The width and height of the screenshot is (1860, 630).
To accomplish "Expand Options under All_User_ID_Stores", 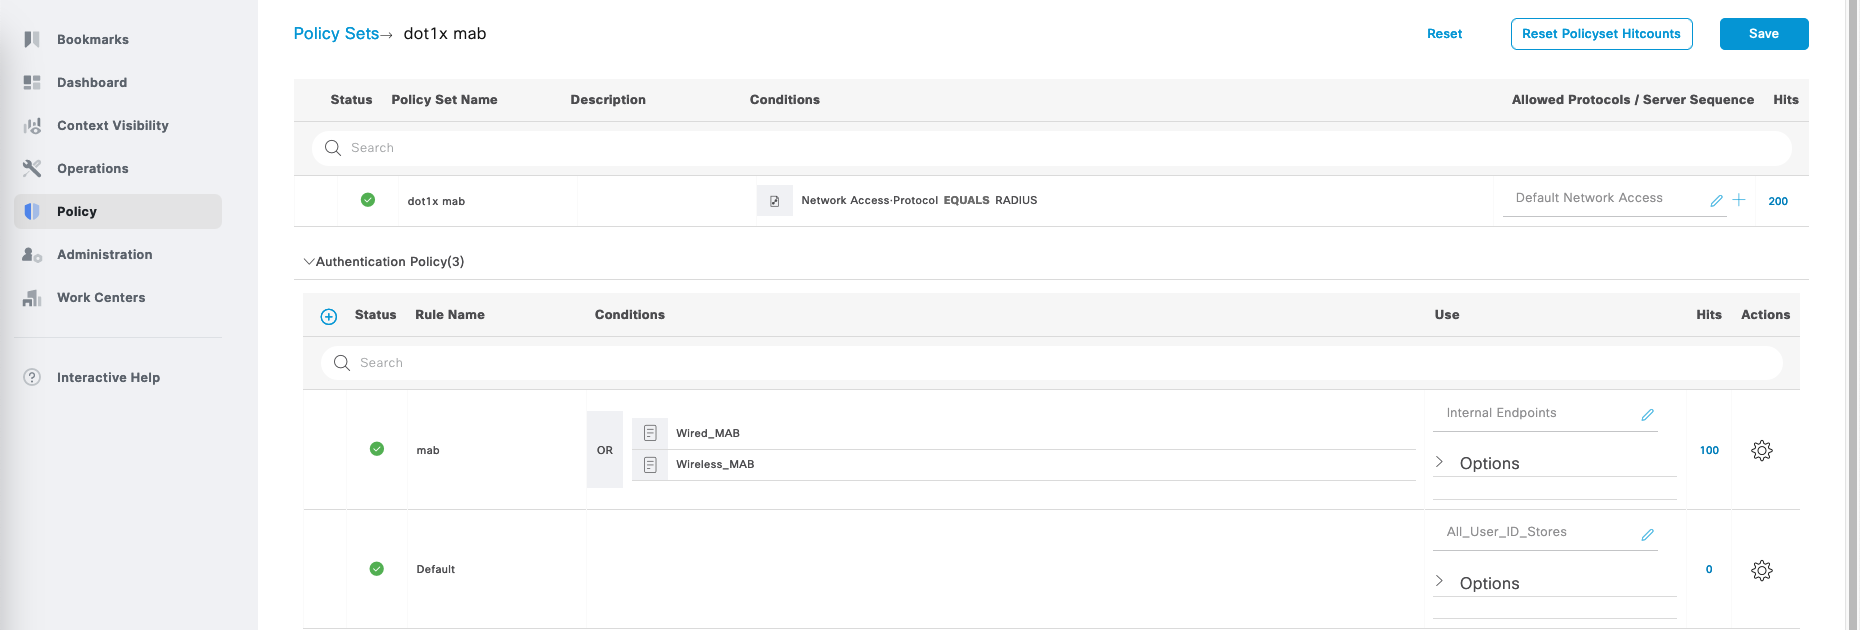I will click(1440, 582).
